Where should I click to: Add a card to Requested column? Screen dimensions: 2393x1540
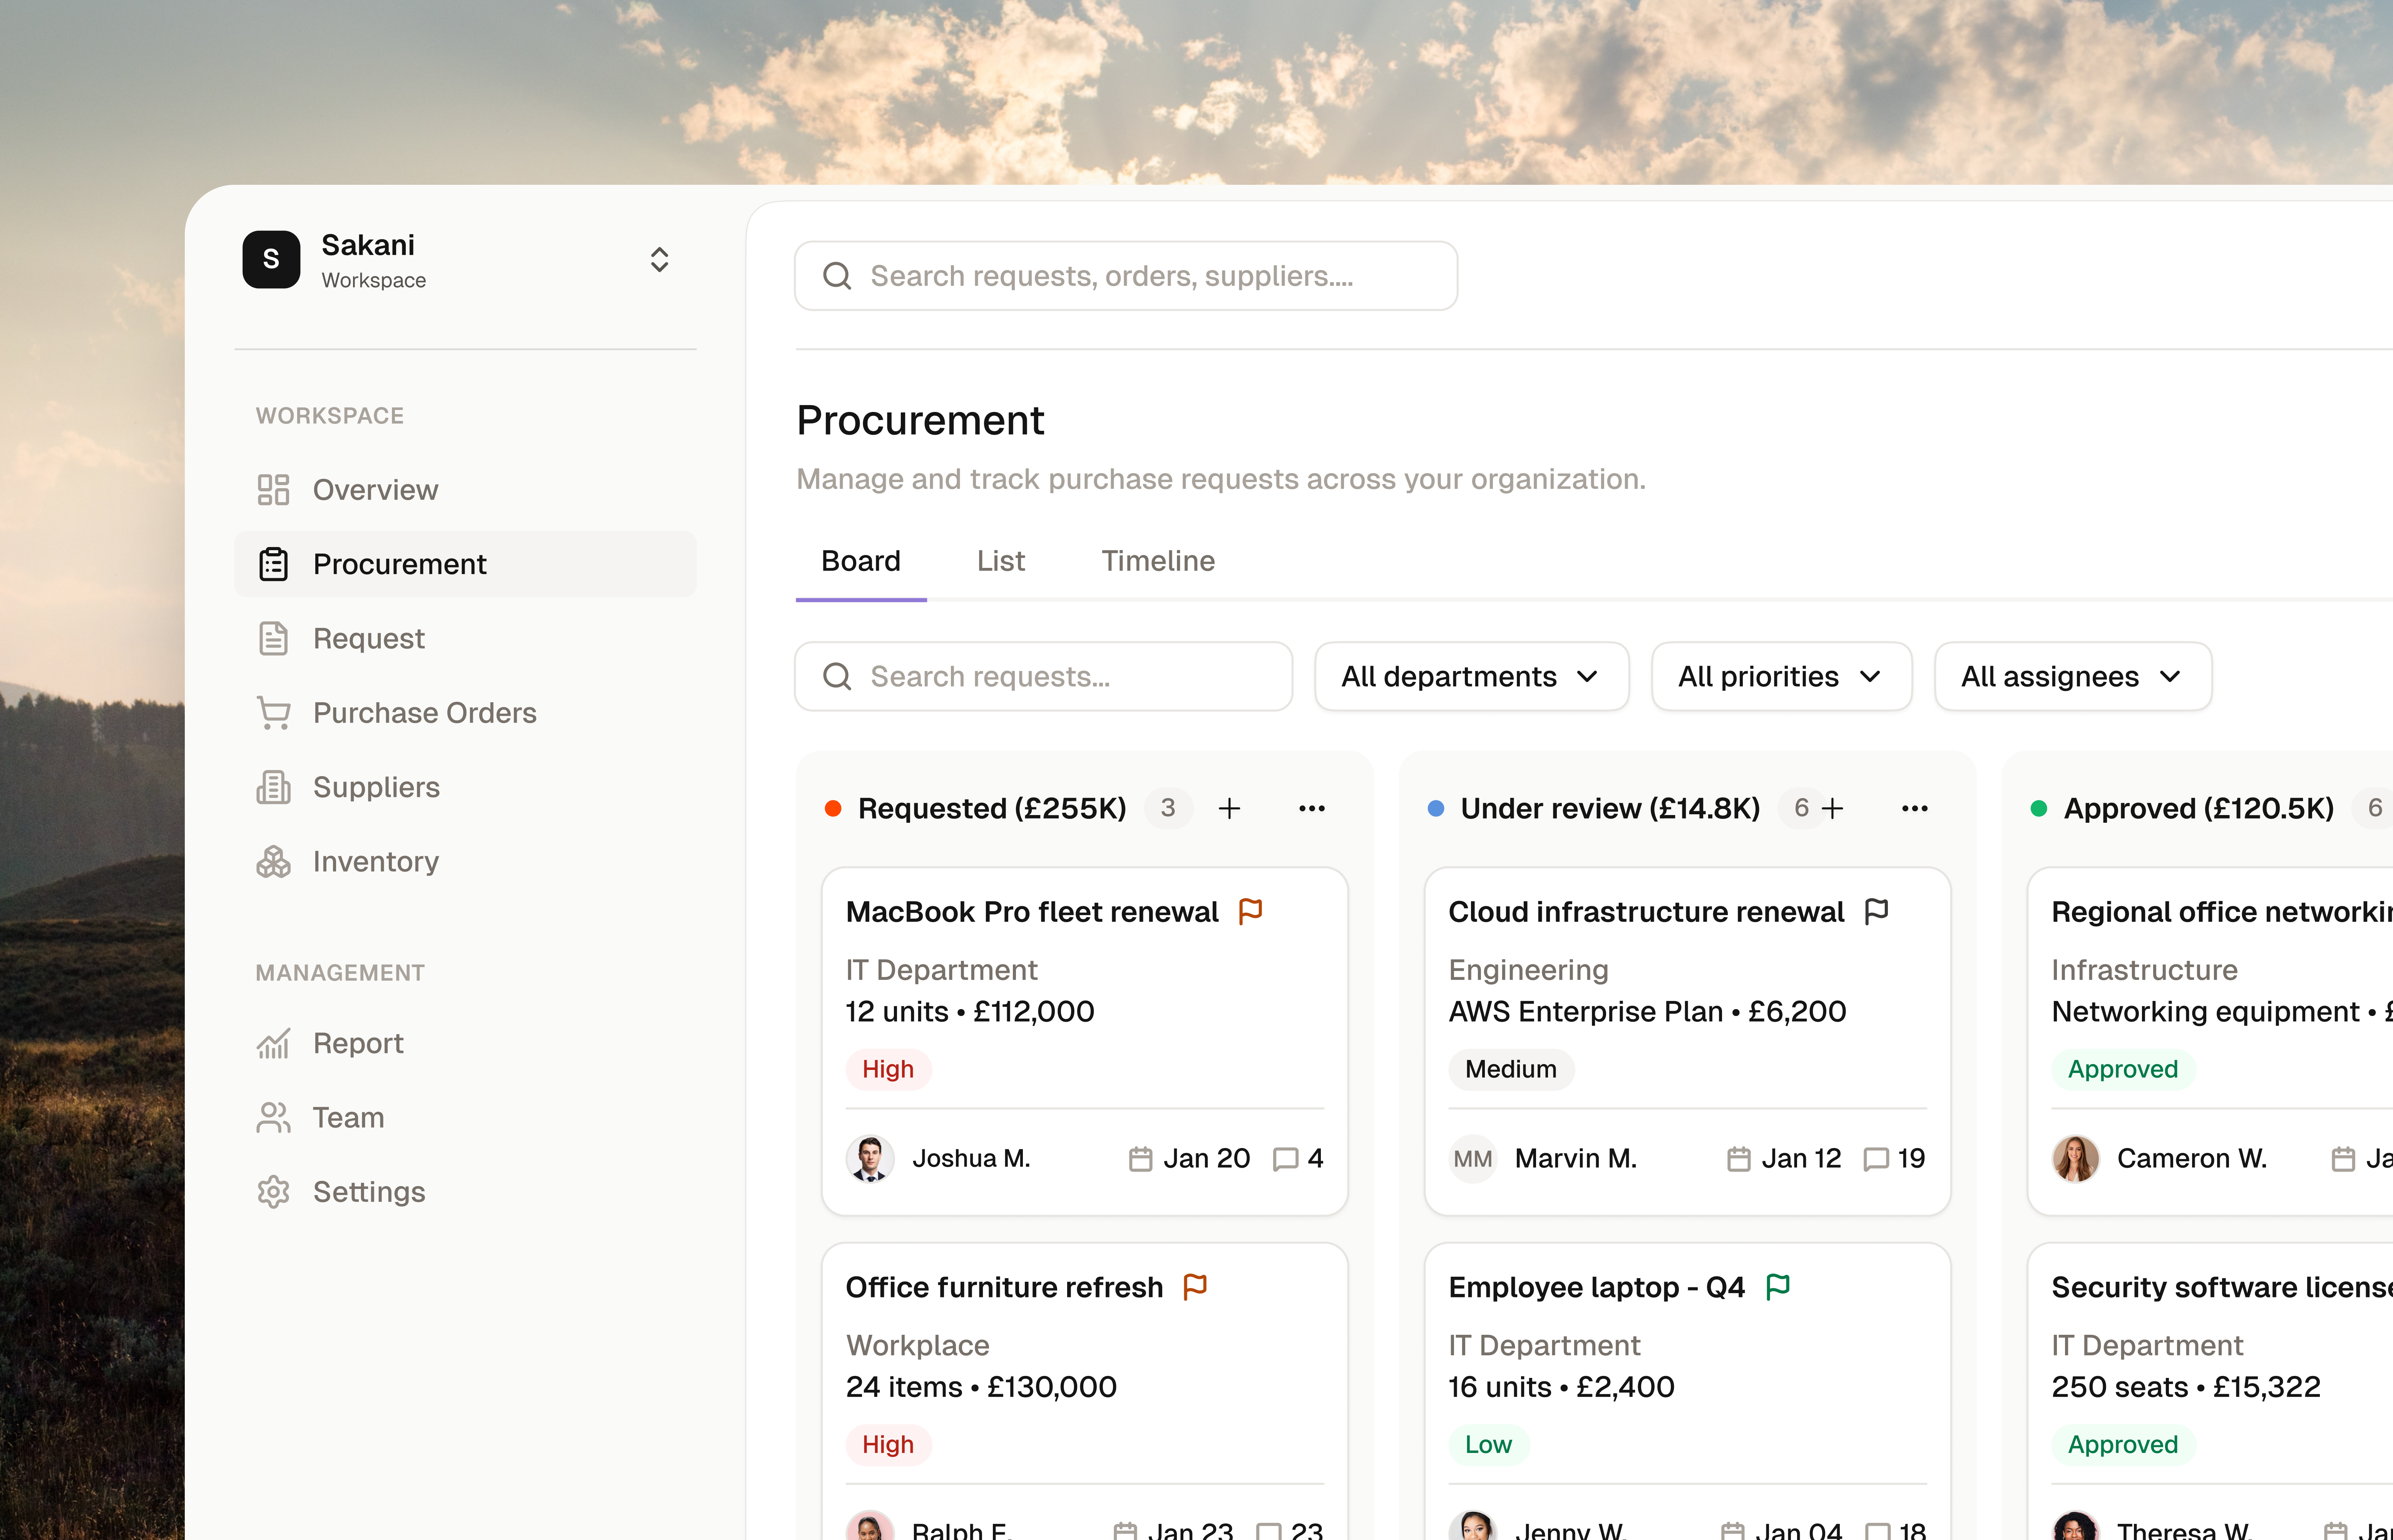tap(1229, 808)
